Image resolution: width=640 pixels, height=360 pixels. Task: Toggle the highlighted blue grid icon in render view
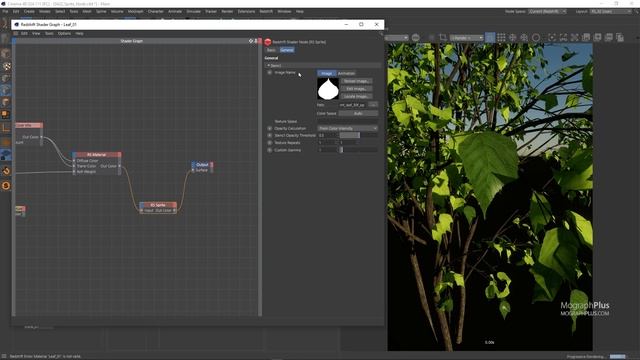click(490, 38)
